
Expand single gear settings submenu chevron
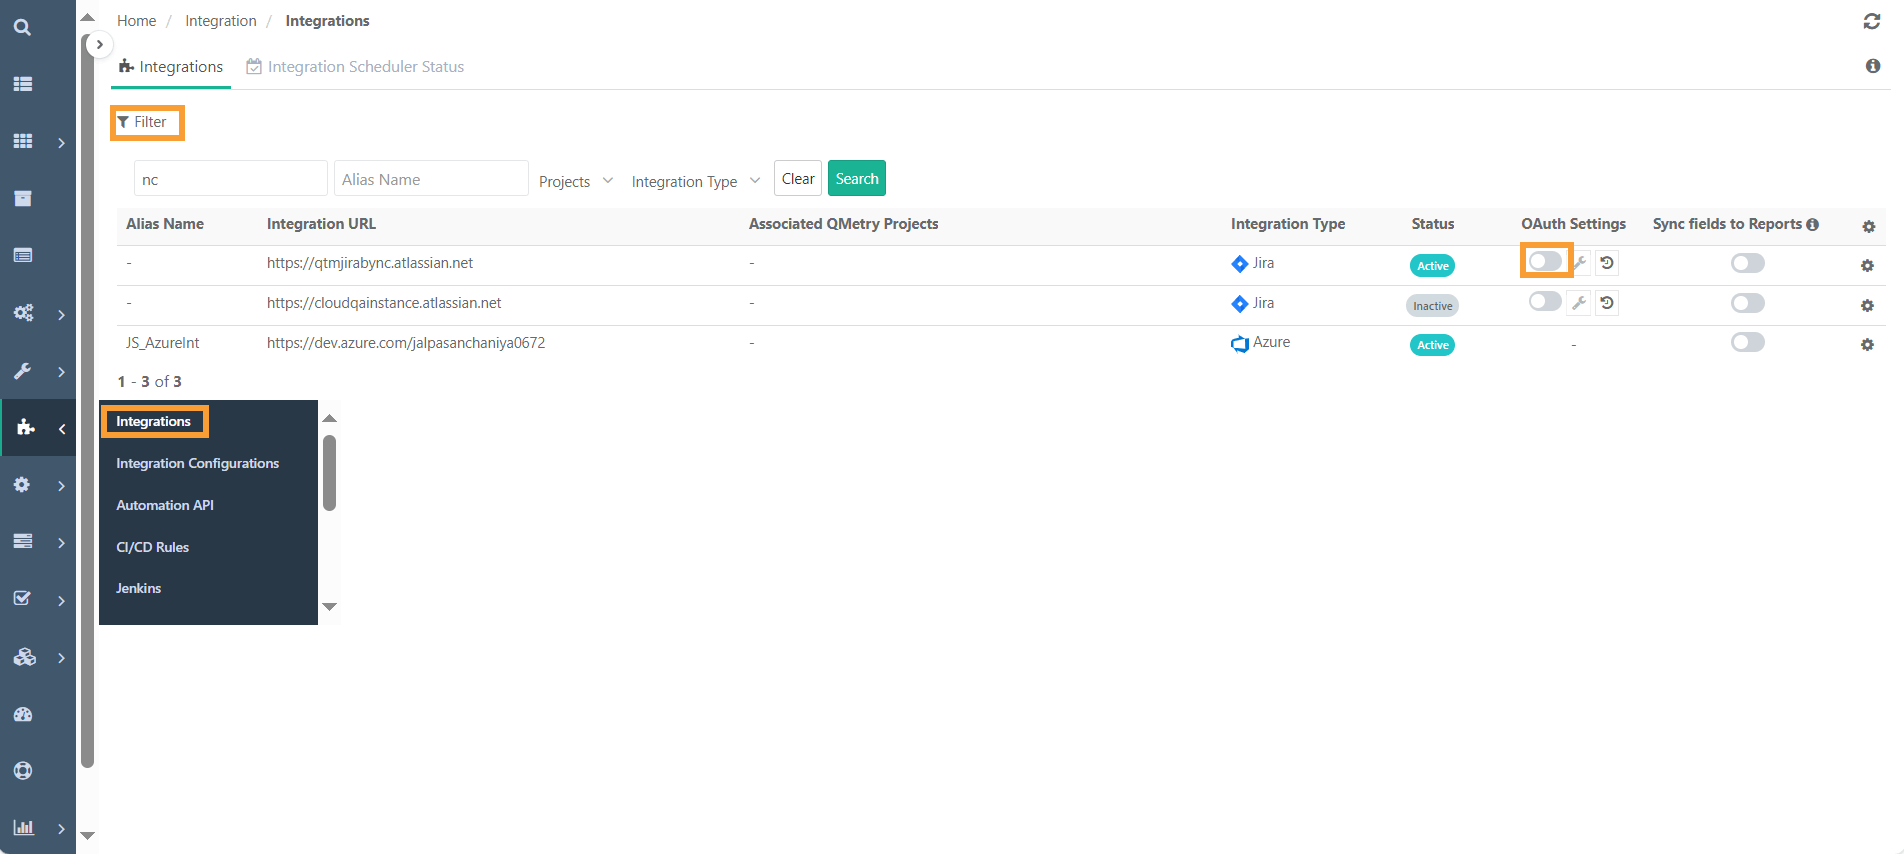point(61,486)
